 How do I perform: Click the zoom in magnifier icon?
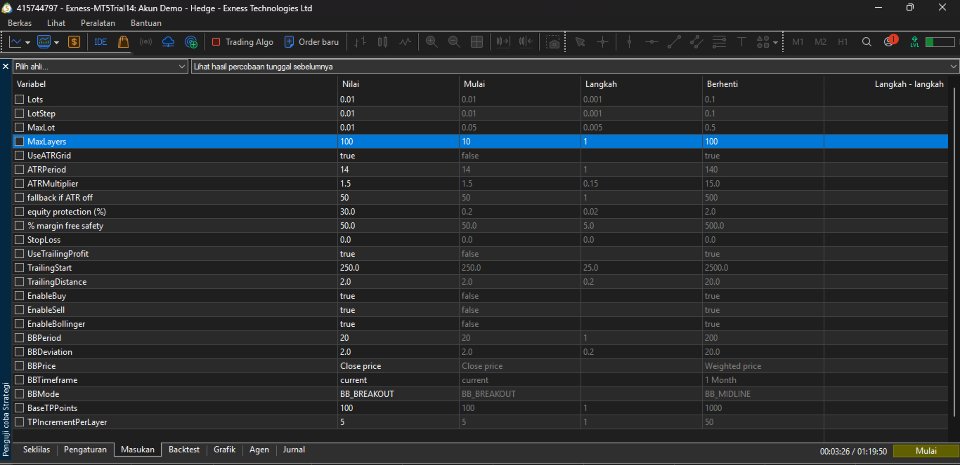pos(432,42)
